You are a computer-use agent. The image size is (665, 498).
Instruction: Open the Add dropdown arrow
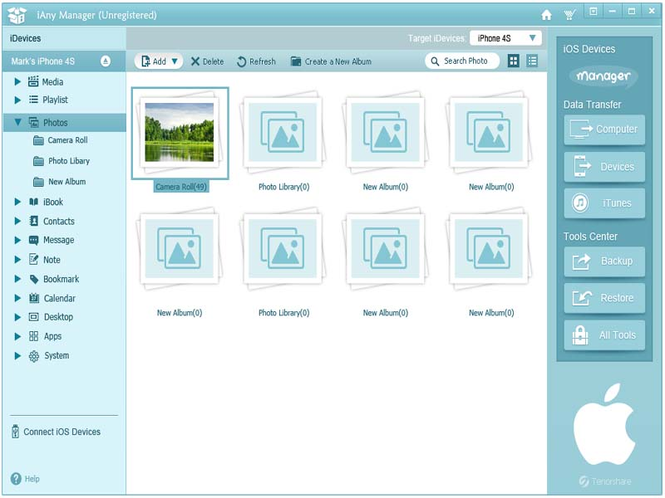point(175,61)
